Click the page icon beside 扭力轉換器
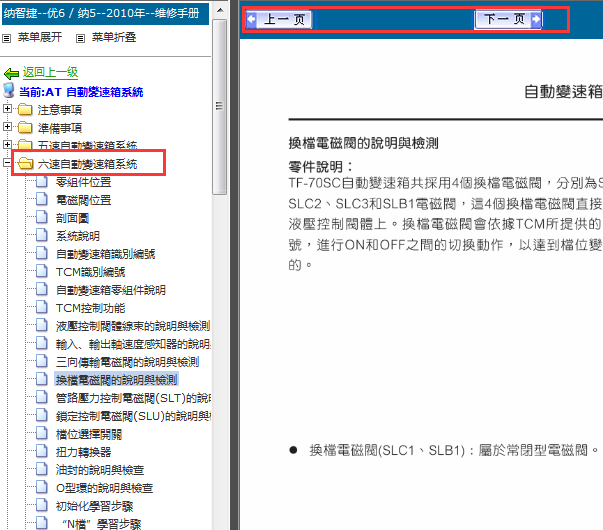 (x=42, y=451)
